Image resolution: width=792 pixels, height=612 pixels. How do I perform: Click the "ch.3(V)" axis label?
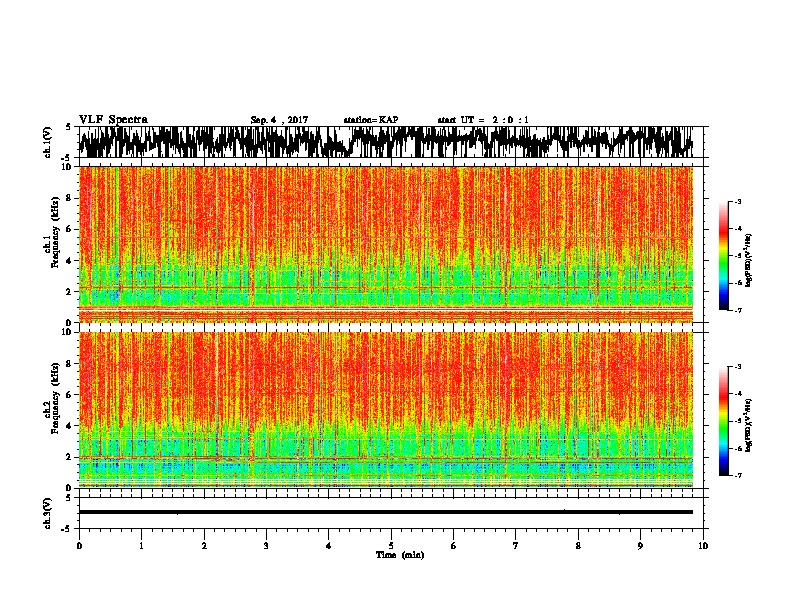pos(48,513)
